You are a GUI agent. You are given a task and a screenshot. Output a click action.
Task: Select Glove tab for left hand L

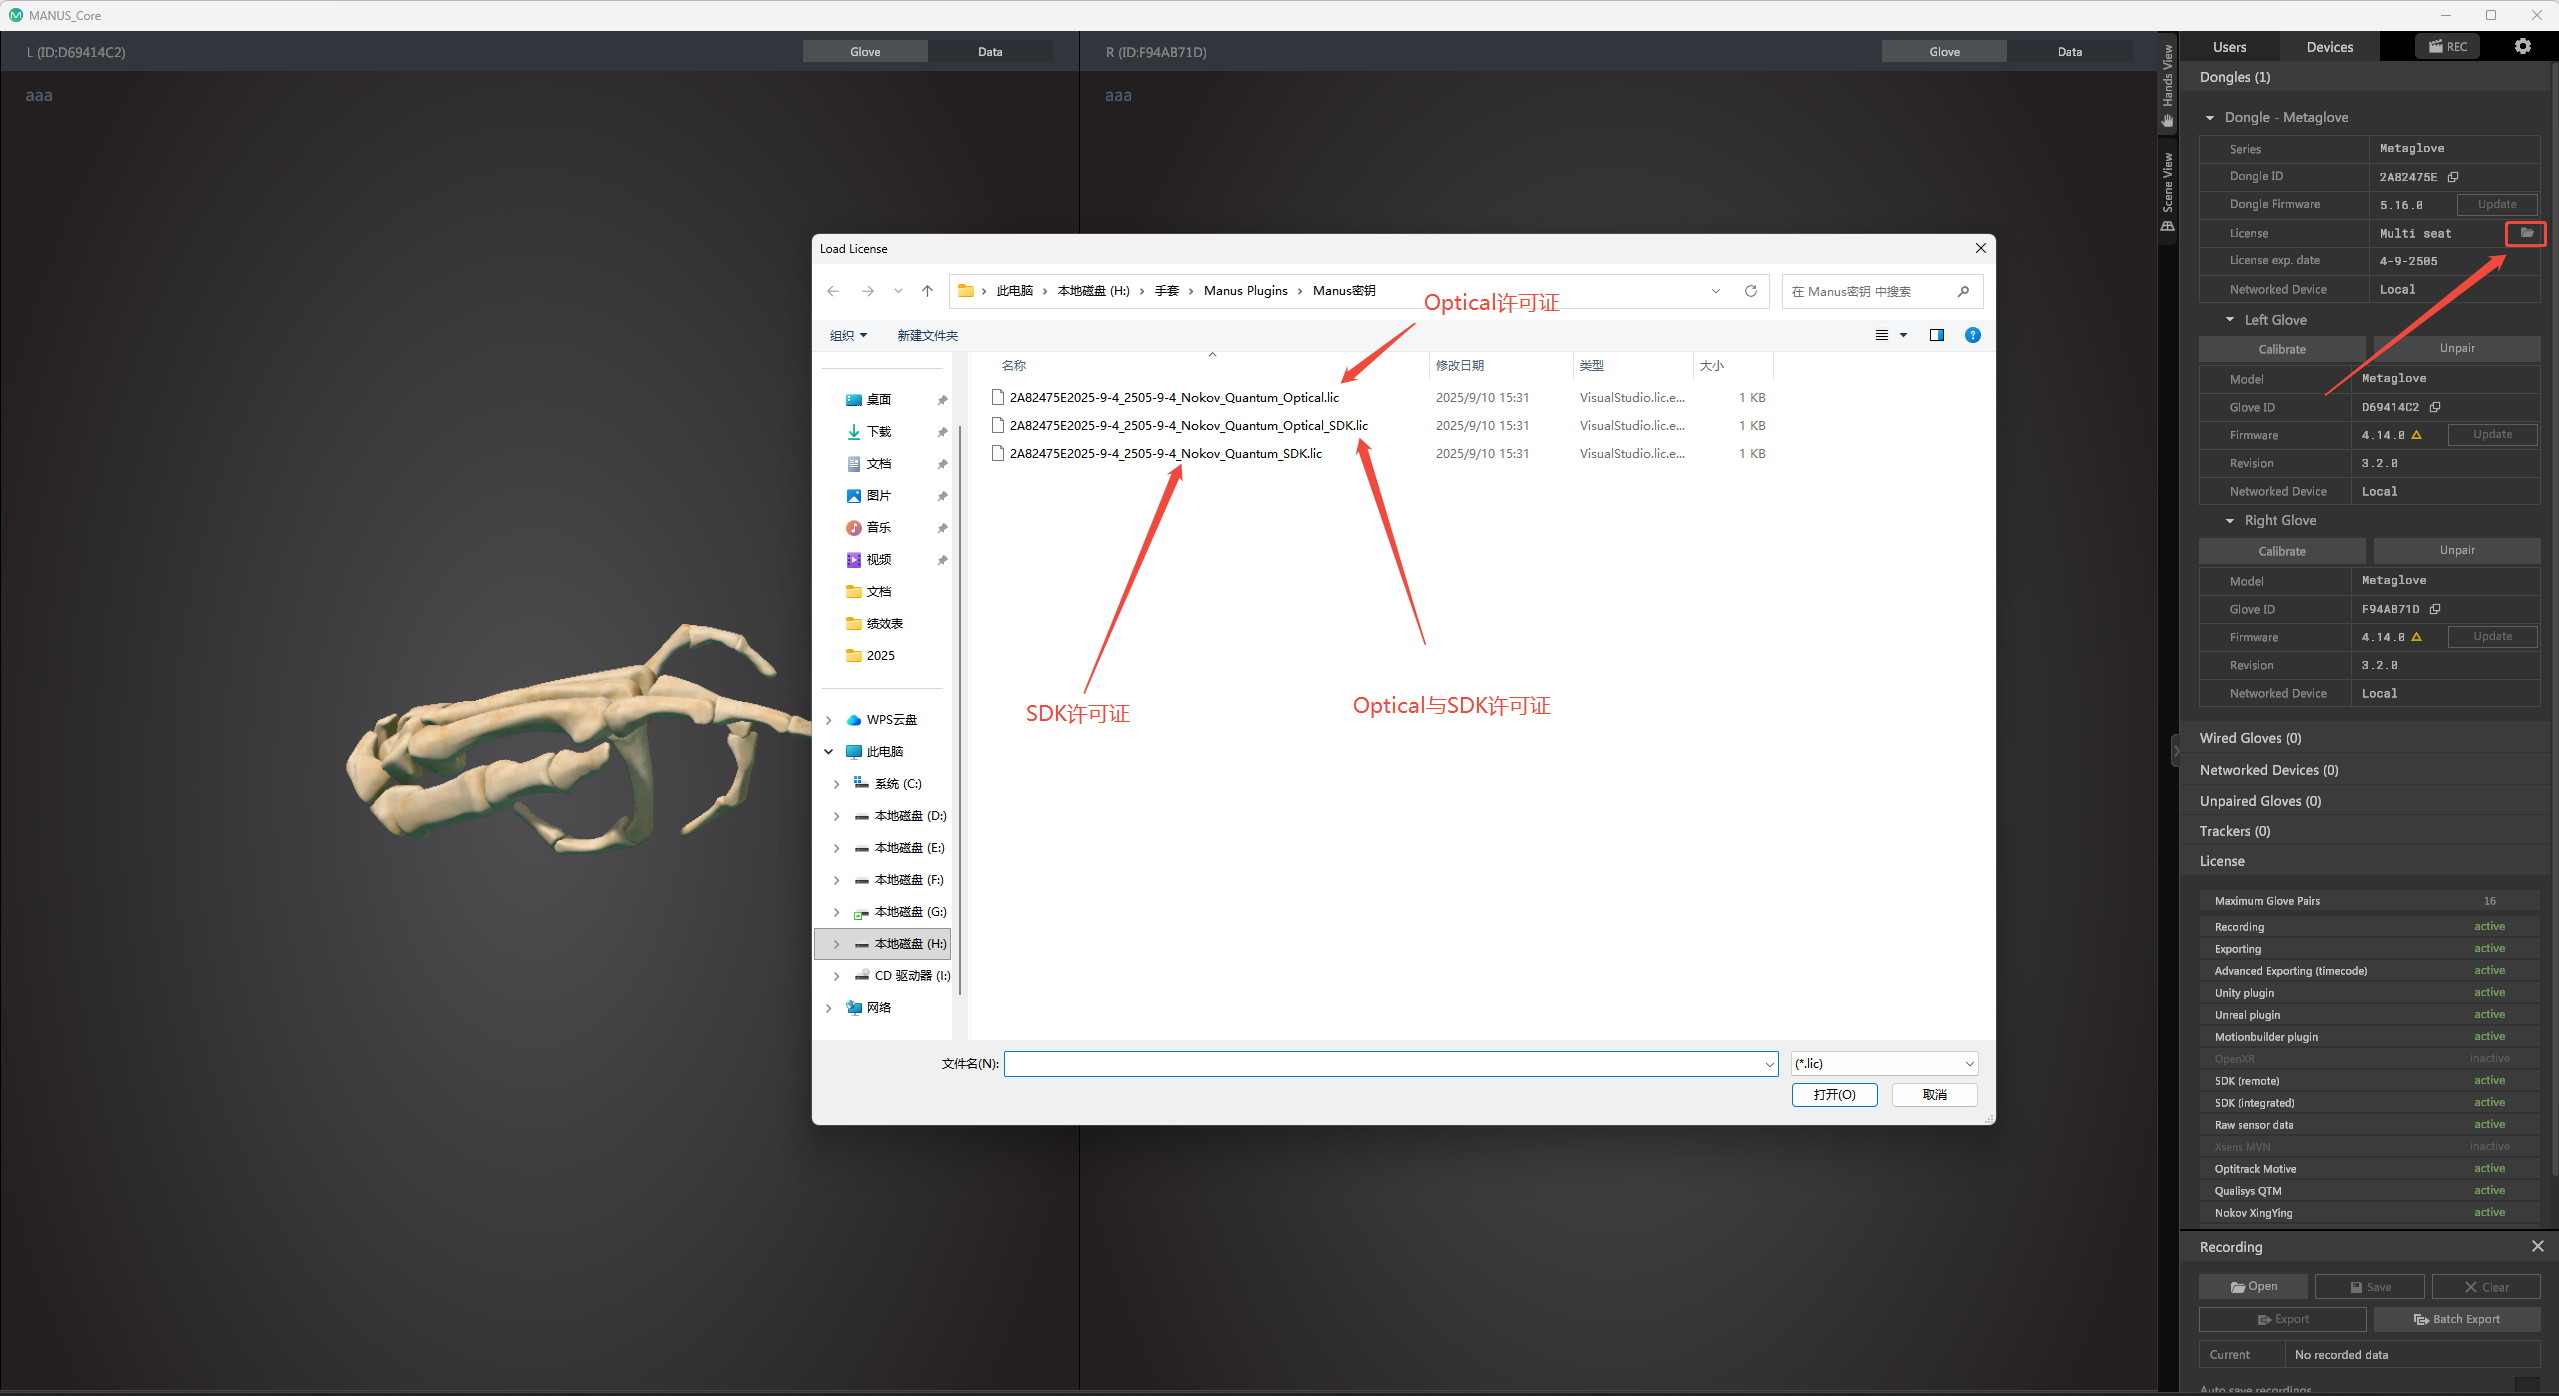coord(865,52)
